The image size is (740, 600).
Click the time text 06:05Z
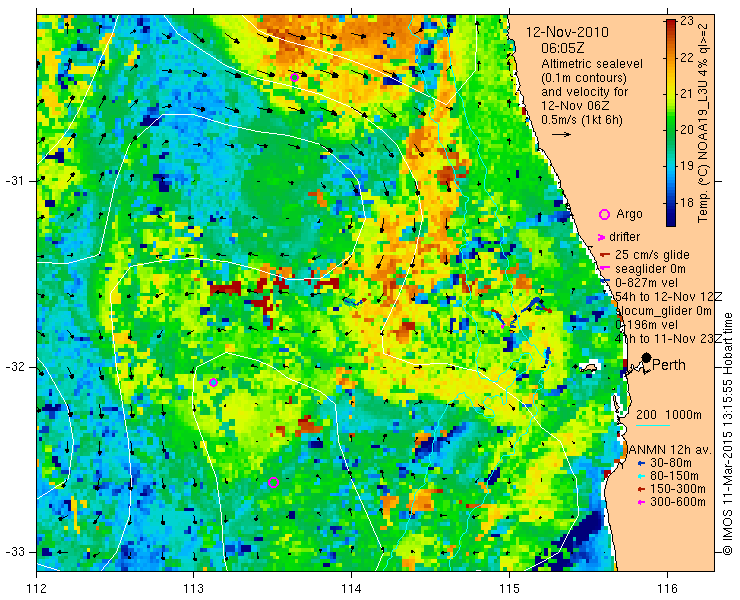click(x=563, y=48)
